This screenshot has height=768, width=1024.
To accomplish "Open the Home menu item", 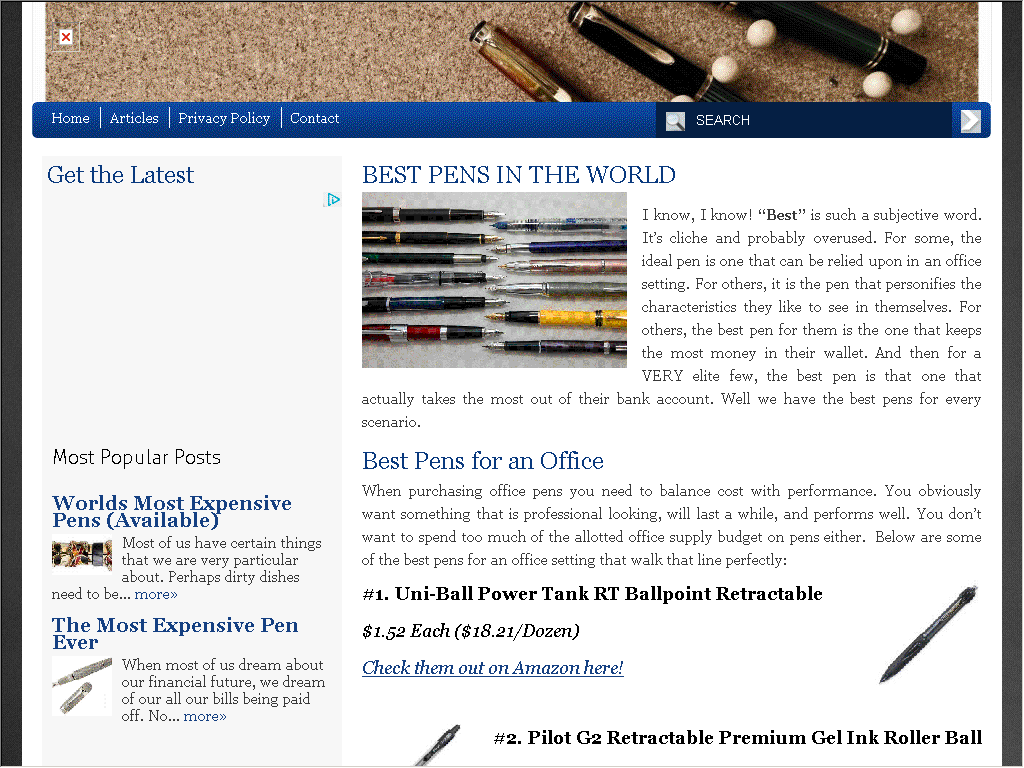I will point(71,118).
